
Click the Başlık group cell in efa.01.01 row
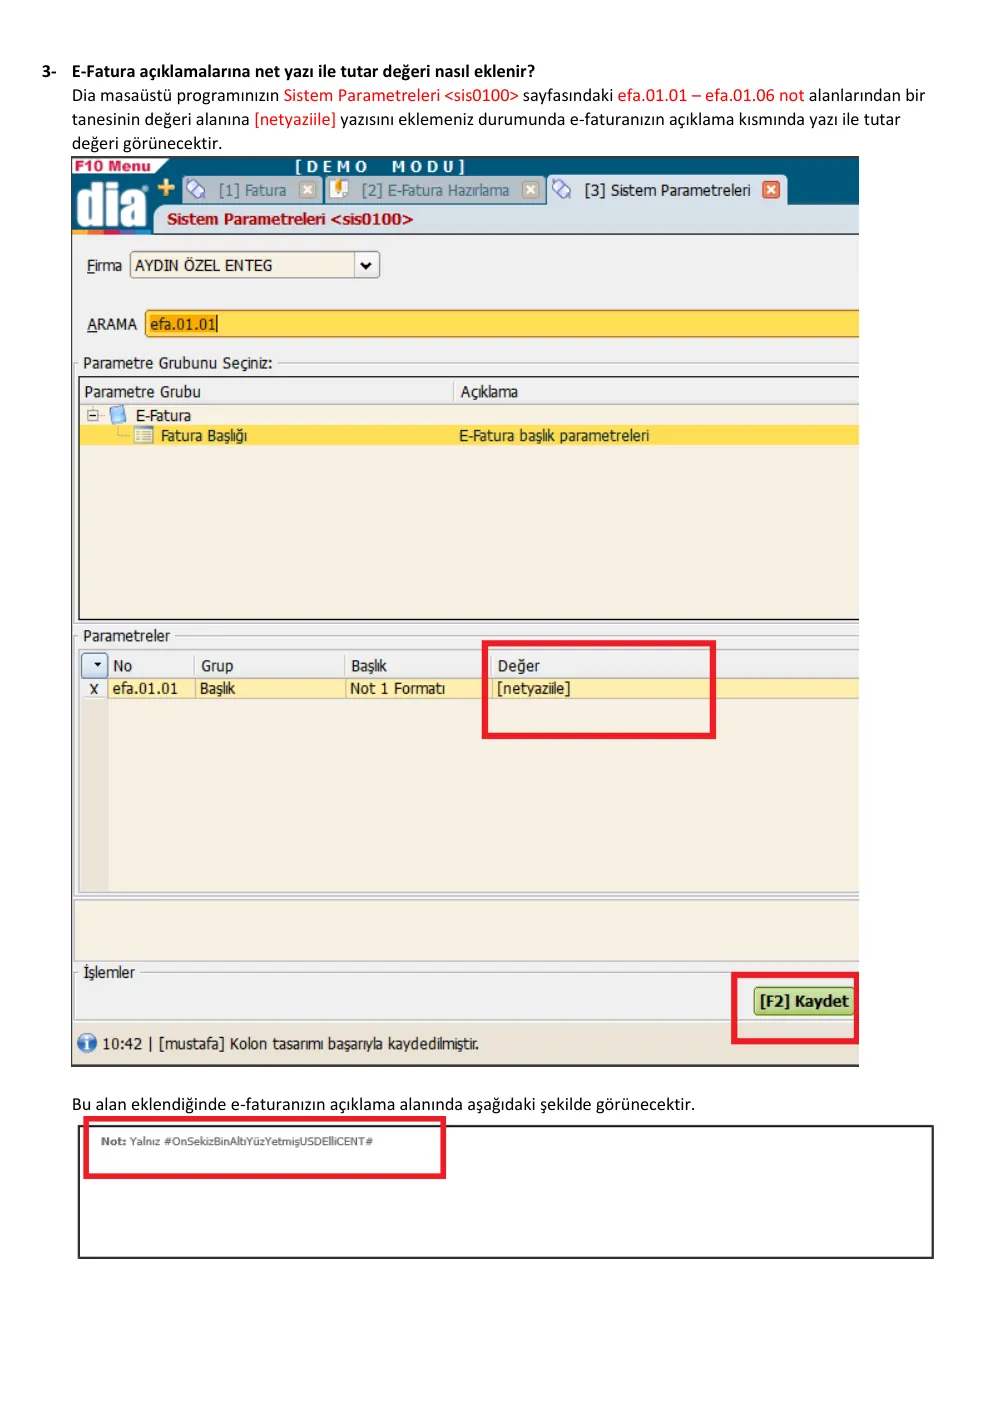269,688
